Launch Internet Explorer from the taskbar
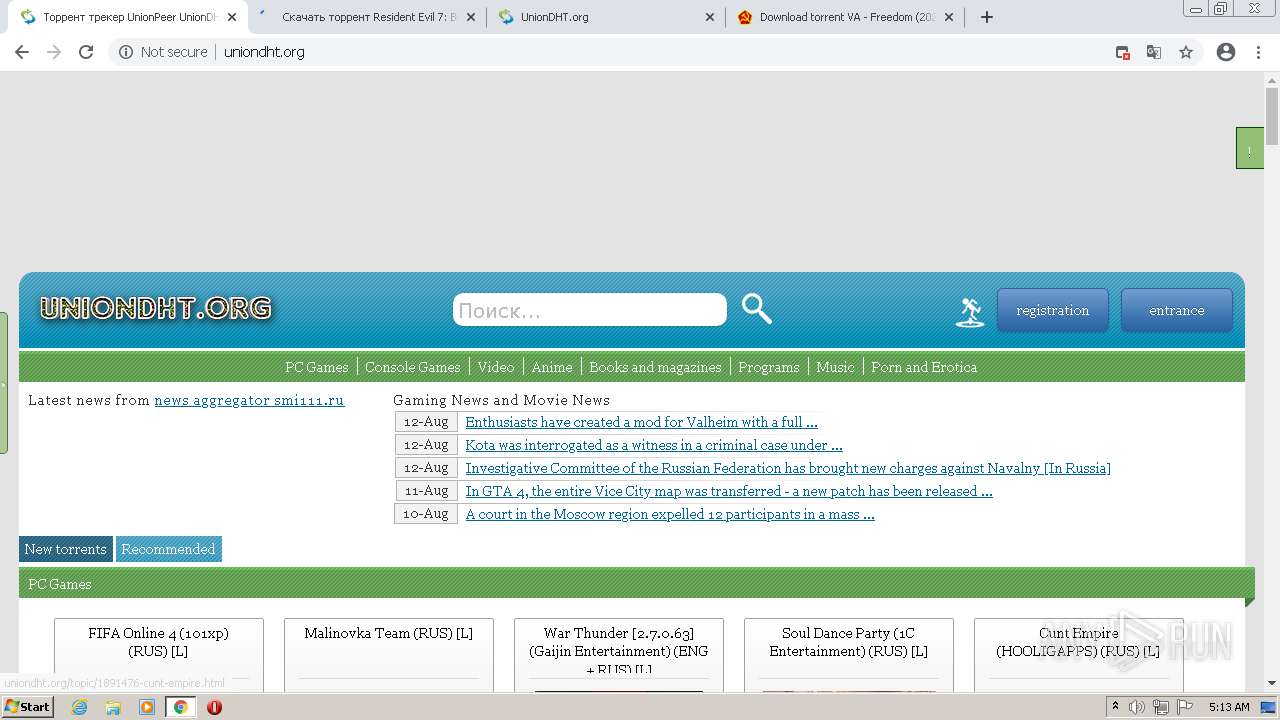 [80, 707]
